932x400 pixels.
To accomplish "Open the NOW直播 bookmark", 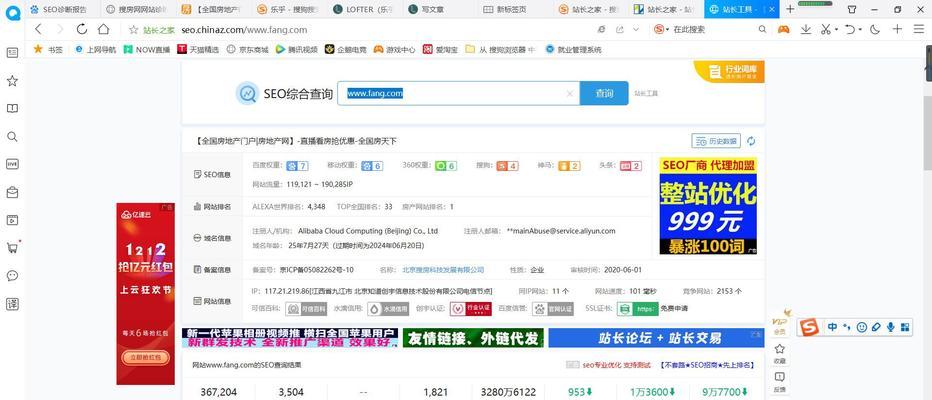I will coord(147,49).
